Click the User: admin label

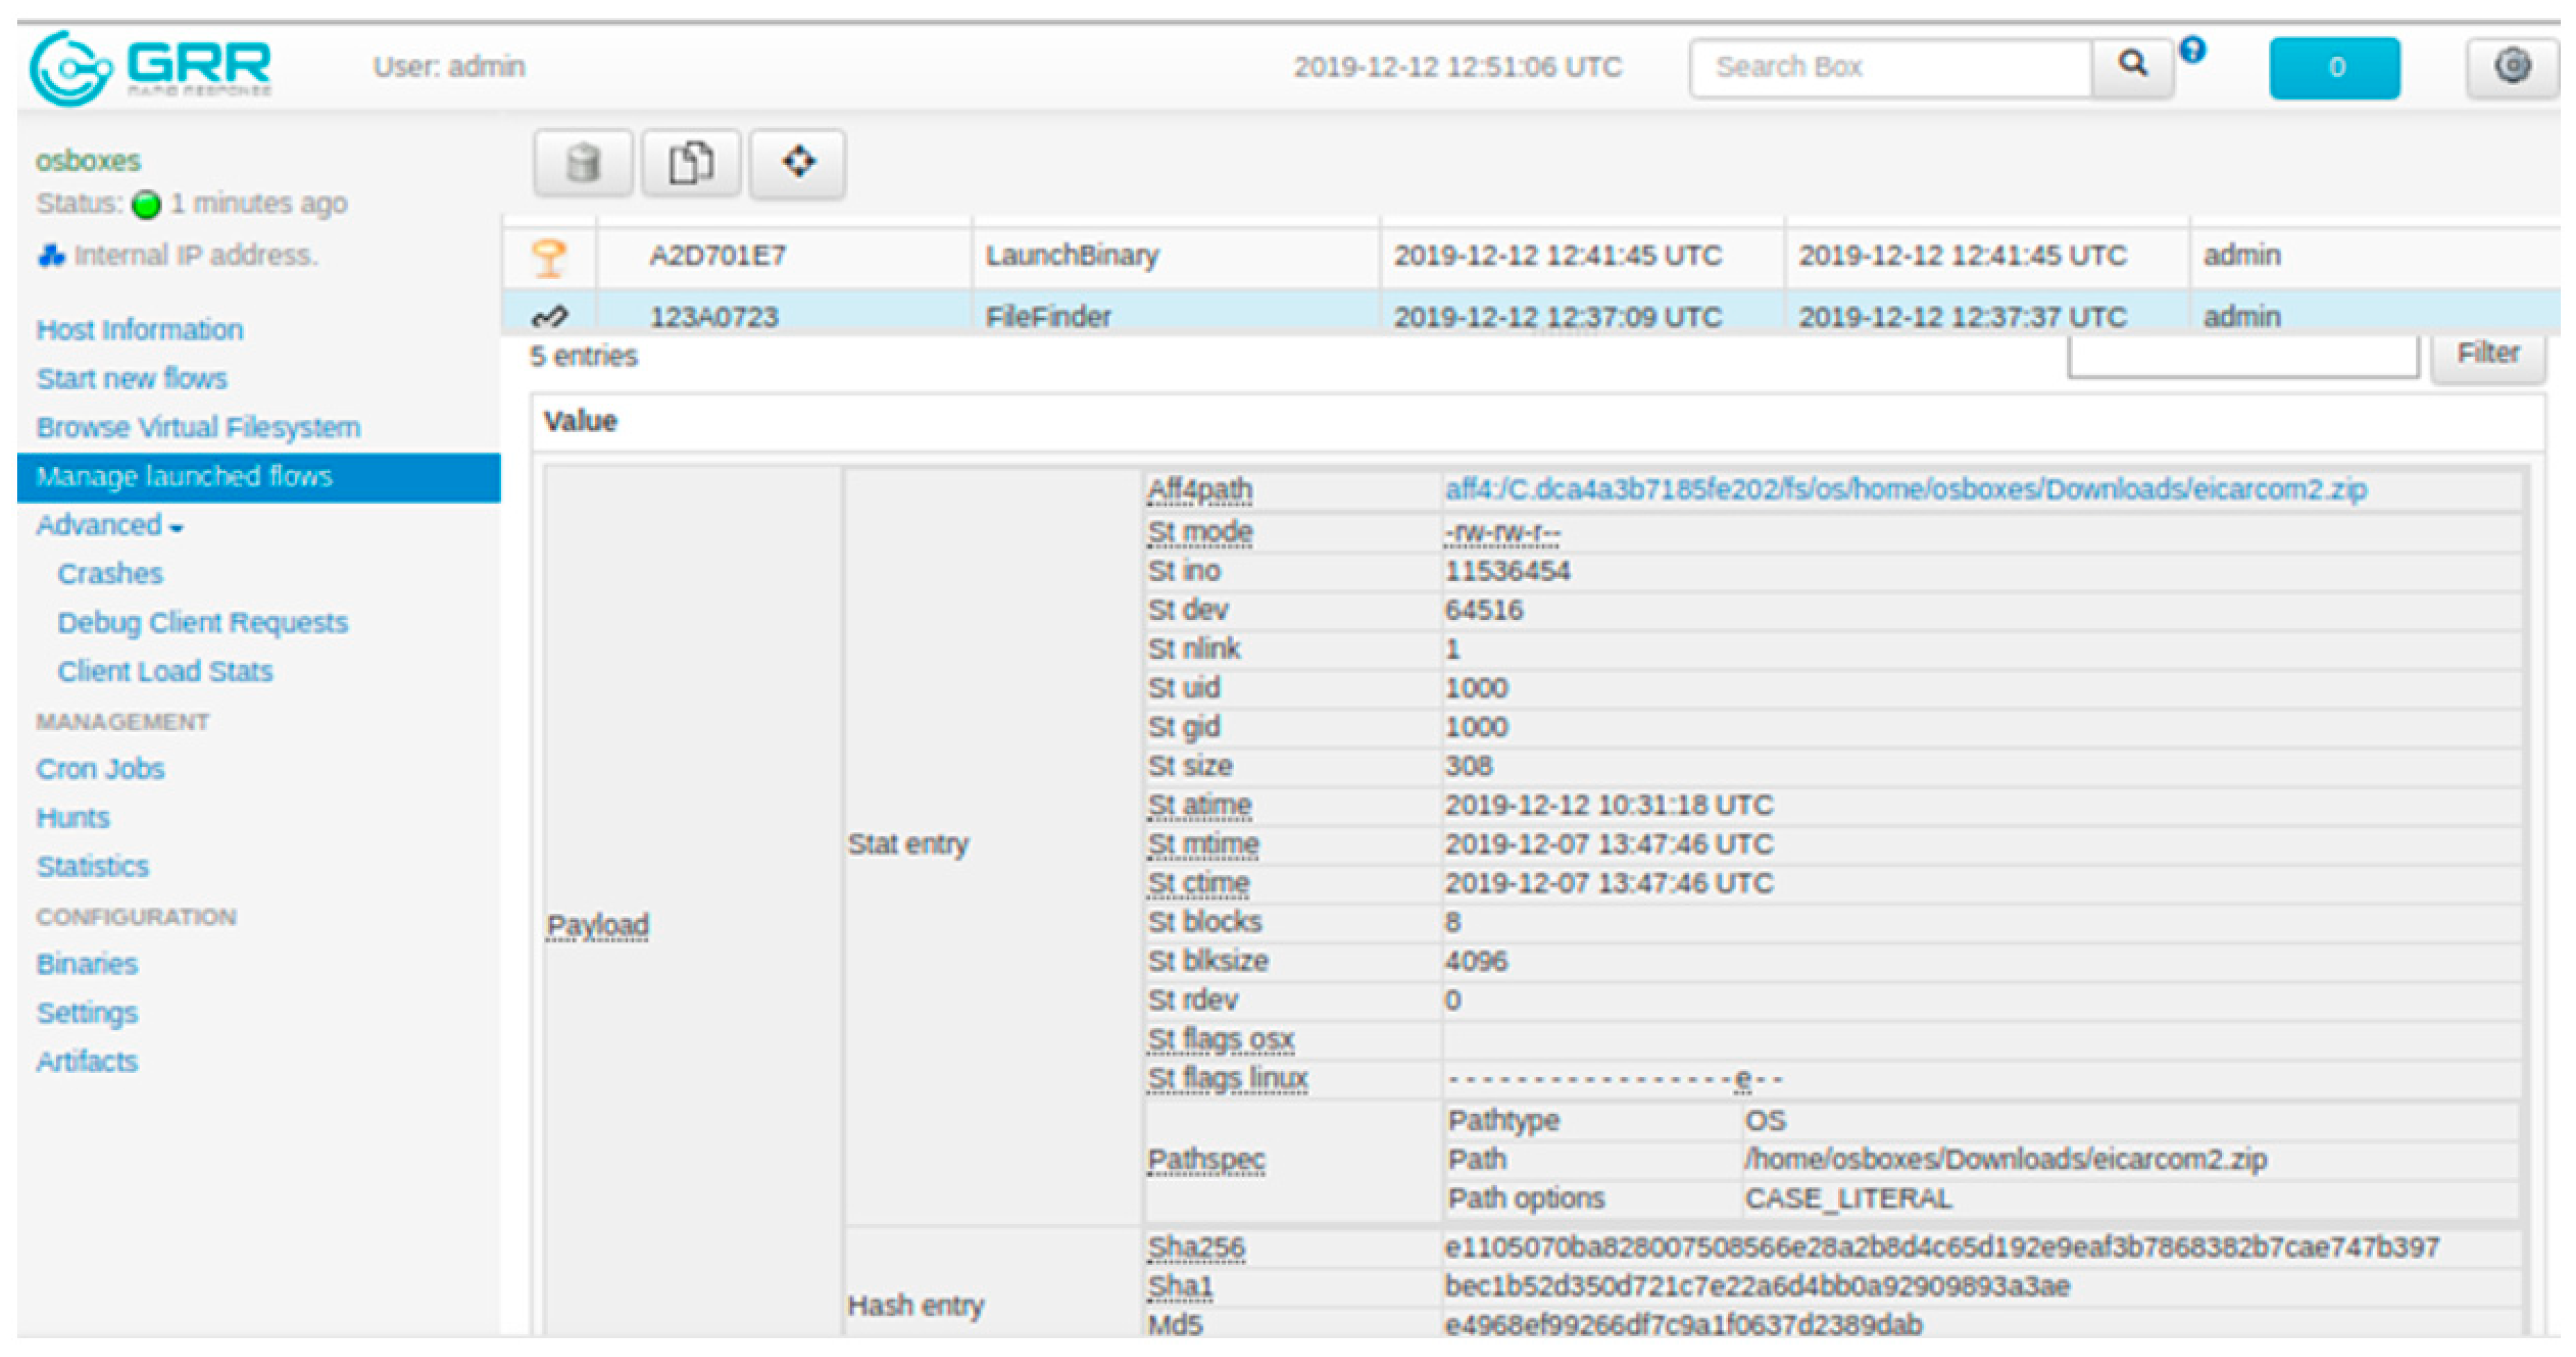coord(449,67)
